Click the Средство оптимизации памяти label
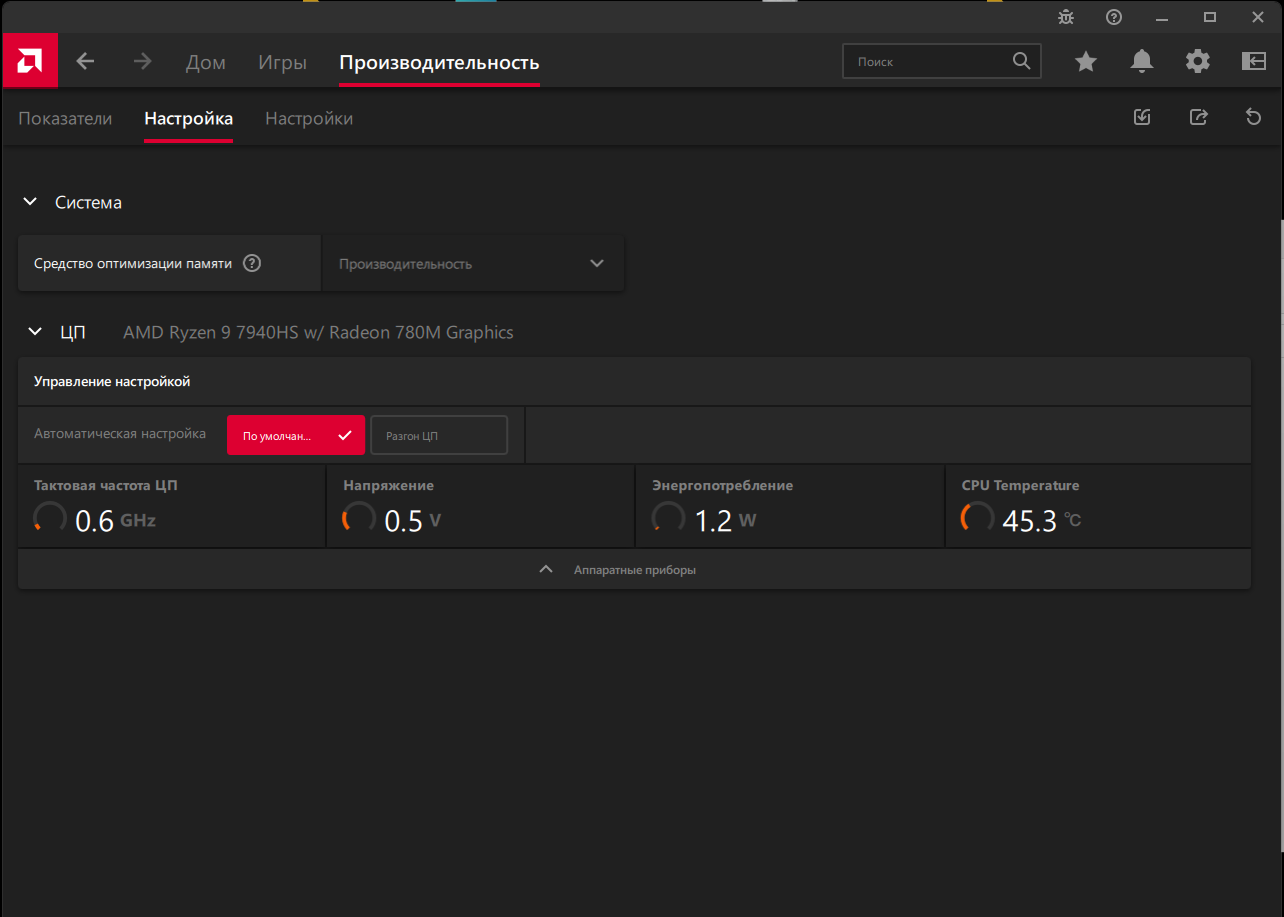The height and width of the screenshot is (917, 1284). tap(133, 264)
